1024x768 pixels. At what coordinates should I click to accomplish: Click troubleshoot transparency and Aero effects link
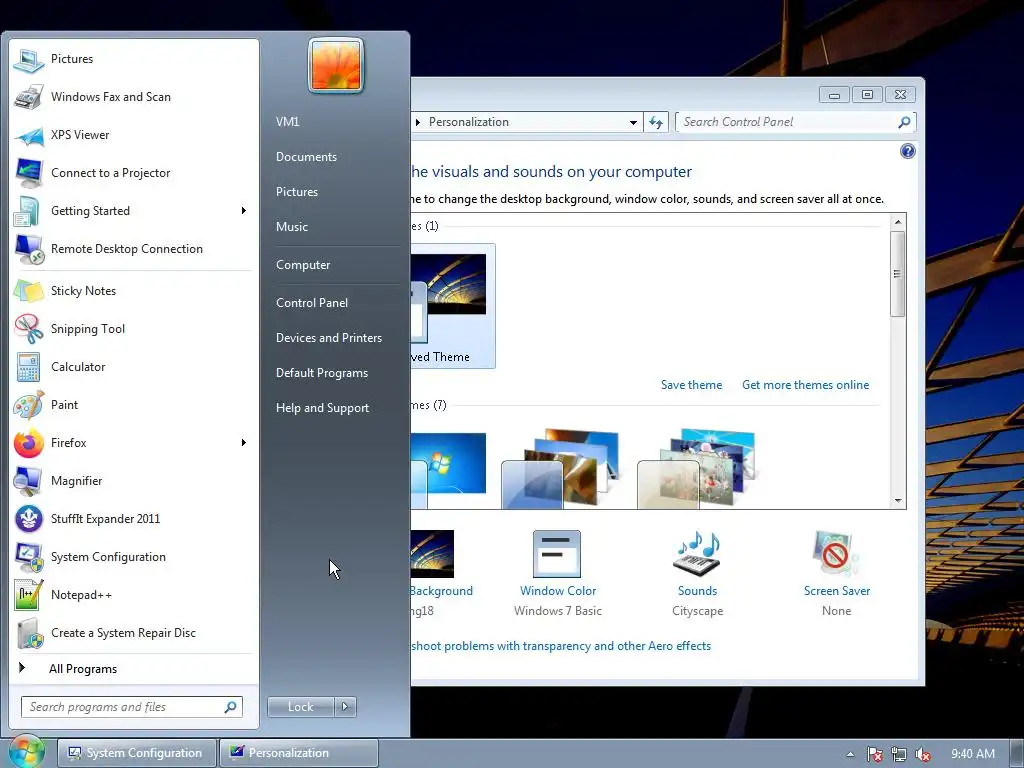pyautogui.click(x=560, y=645)
